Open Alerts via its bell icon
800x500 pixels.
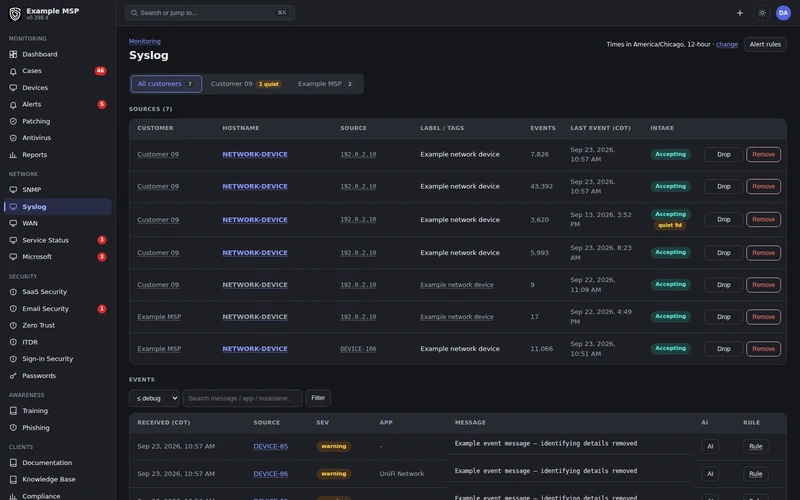pyautogui.click(x=13, y=105)
